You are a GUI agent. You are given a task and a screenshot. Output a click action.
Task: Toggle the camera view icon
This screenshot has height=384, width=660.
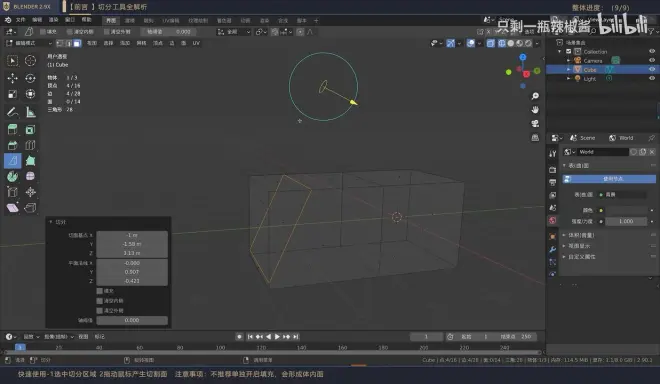tap(535, 124)
